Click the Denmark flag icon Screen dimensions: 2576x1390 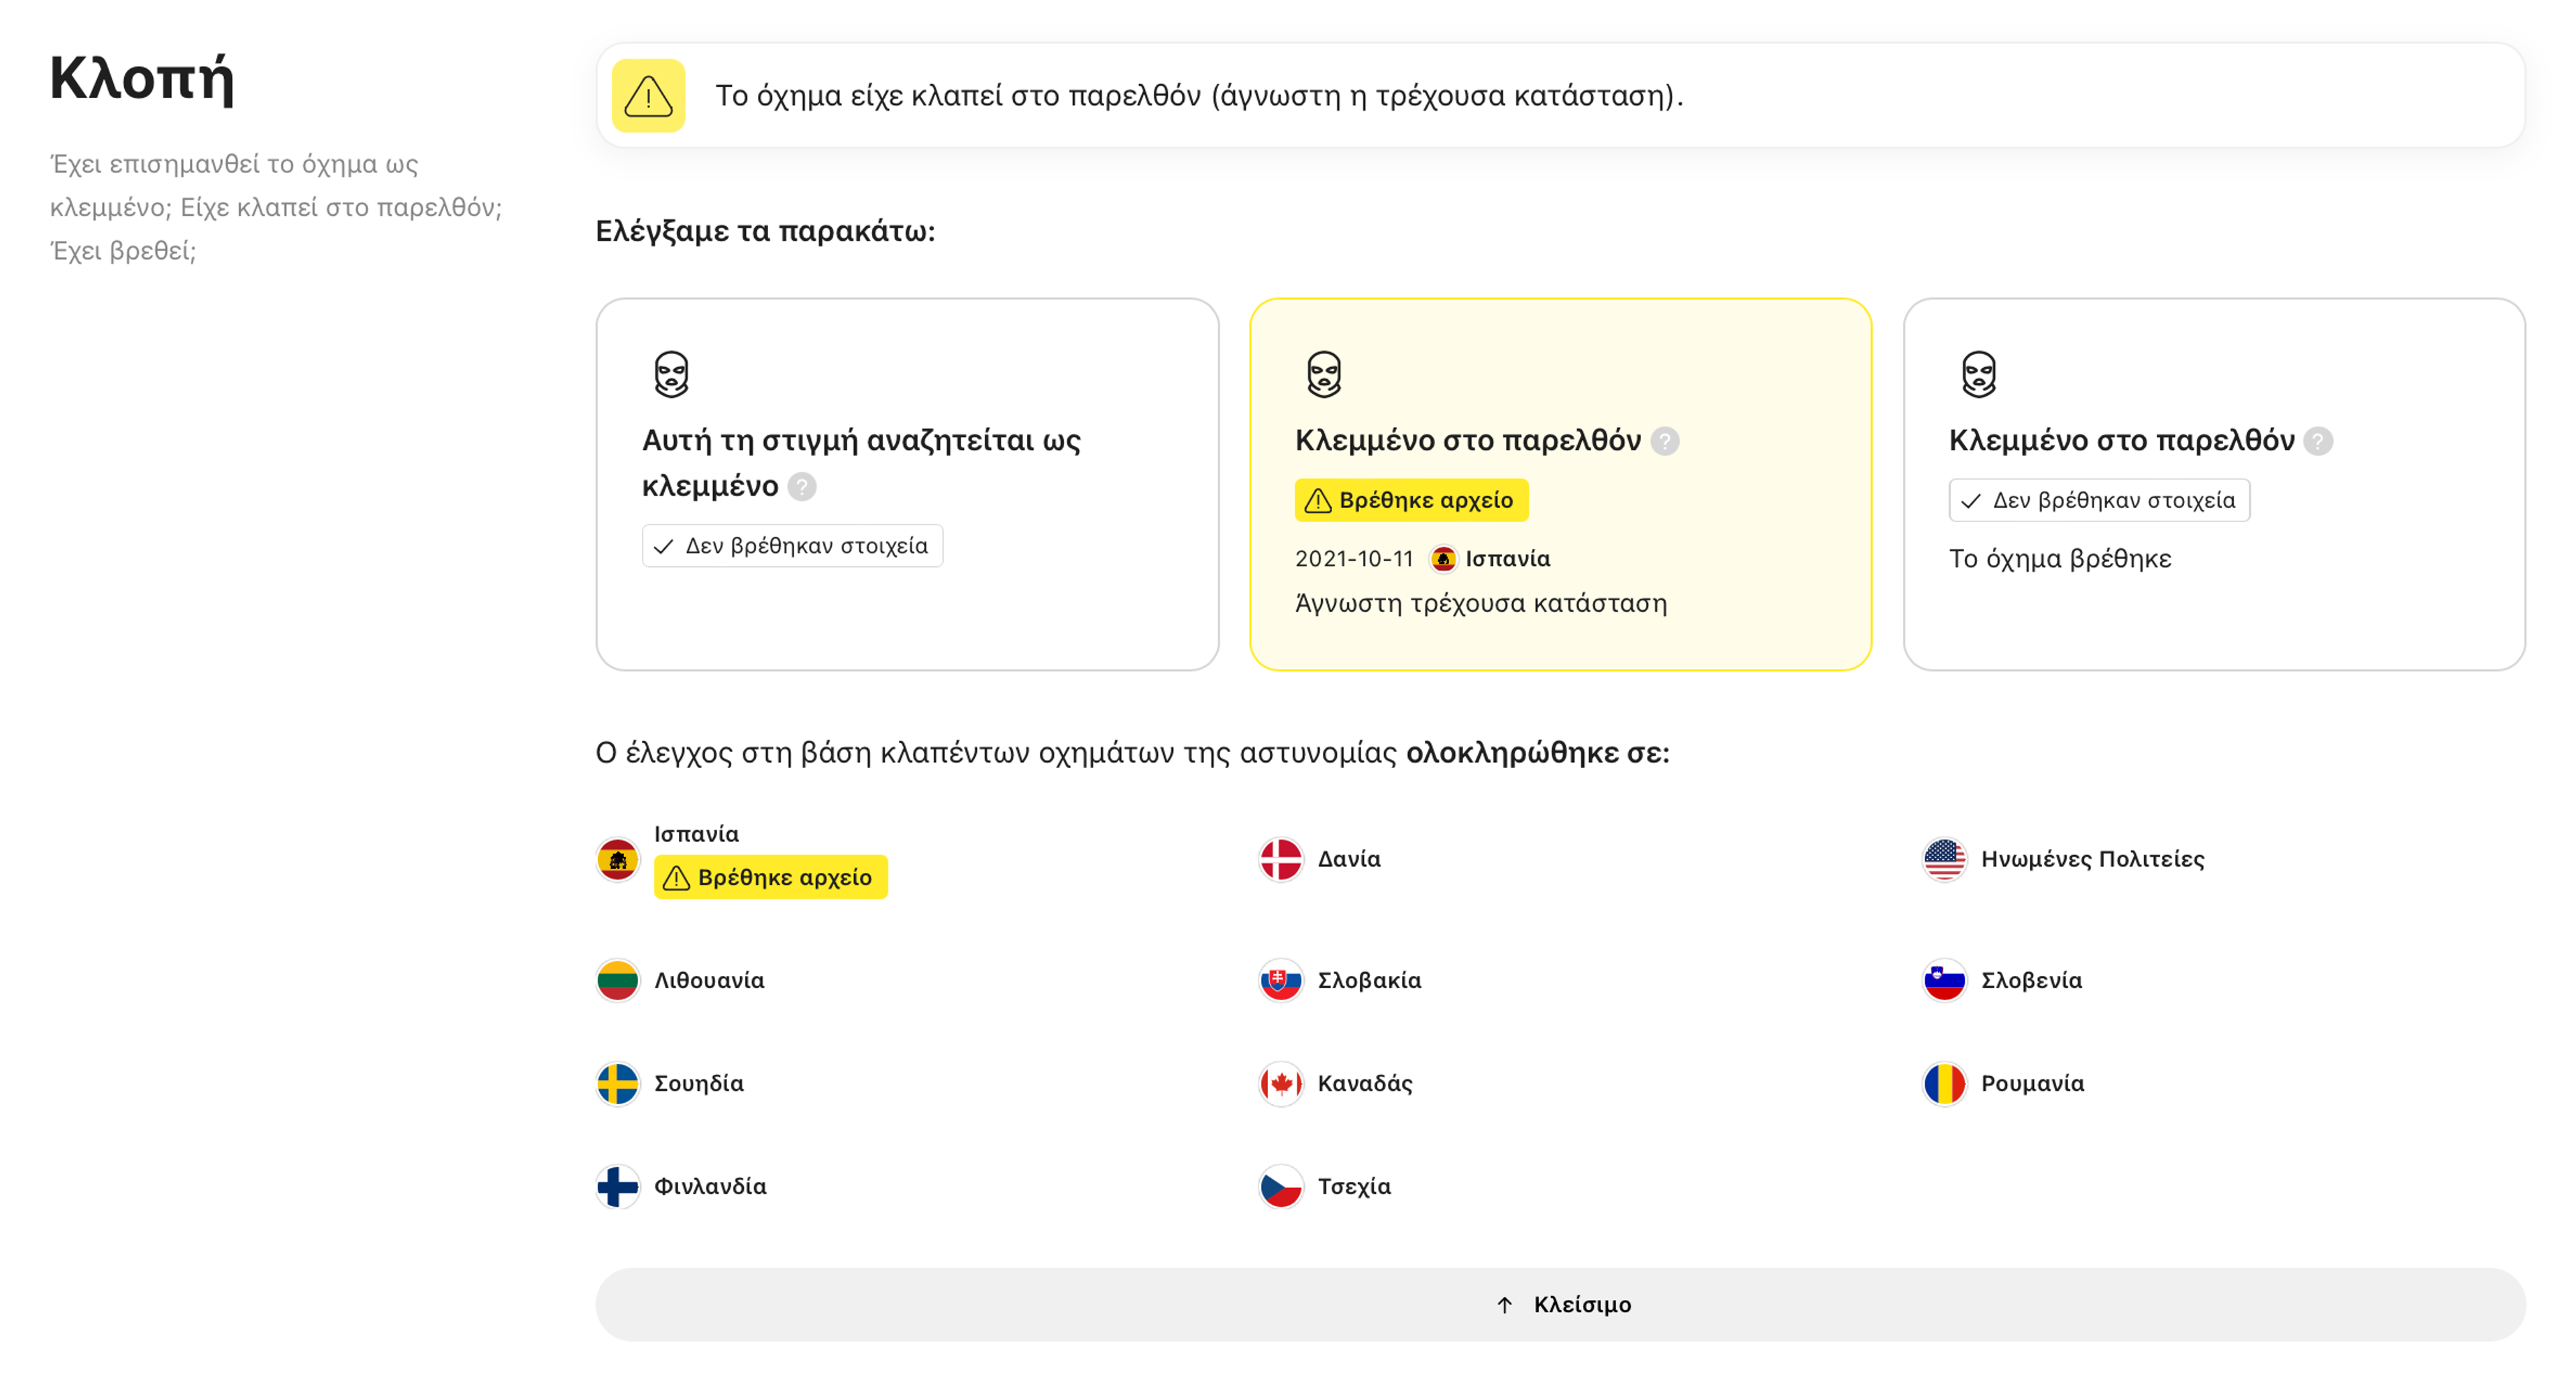[1280, 859]
